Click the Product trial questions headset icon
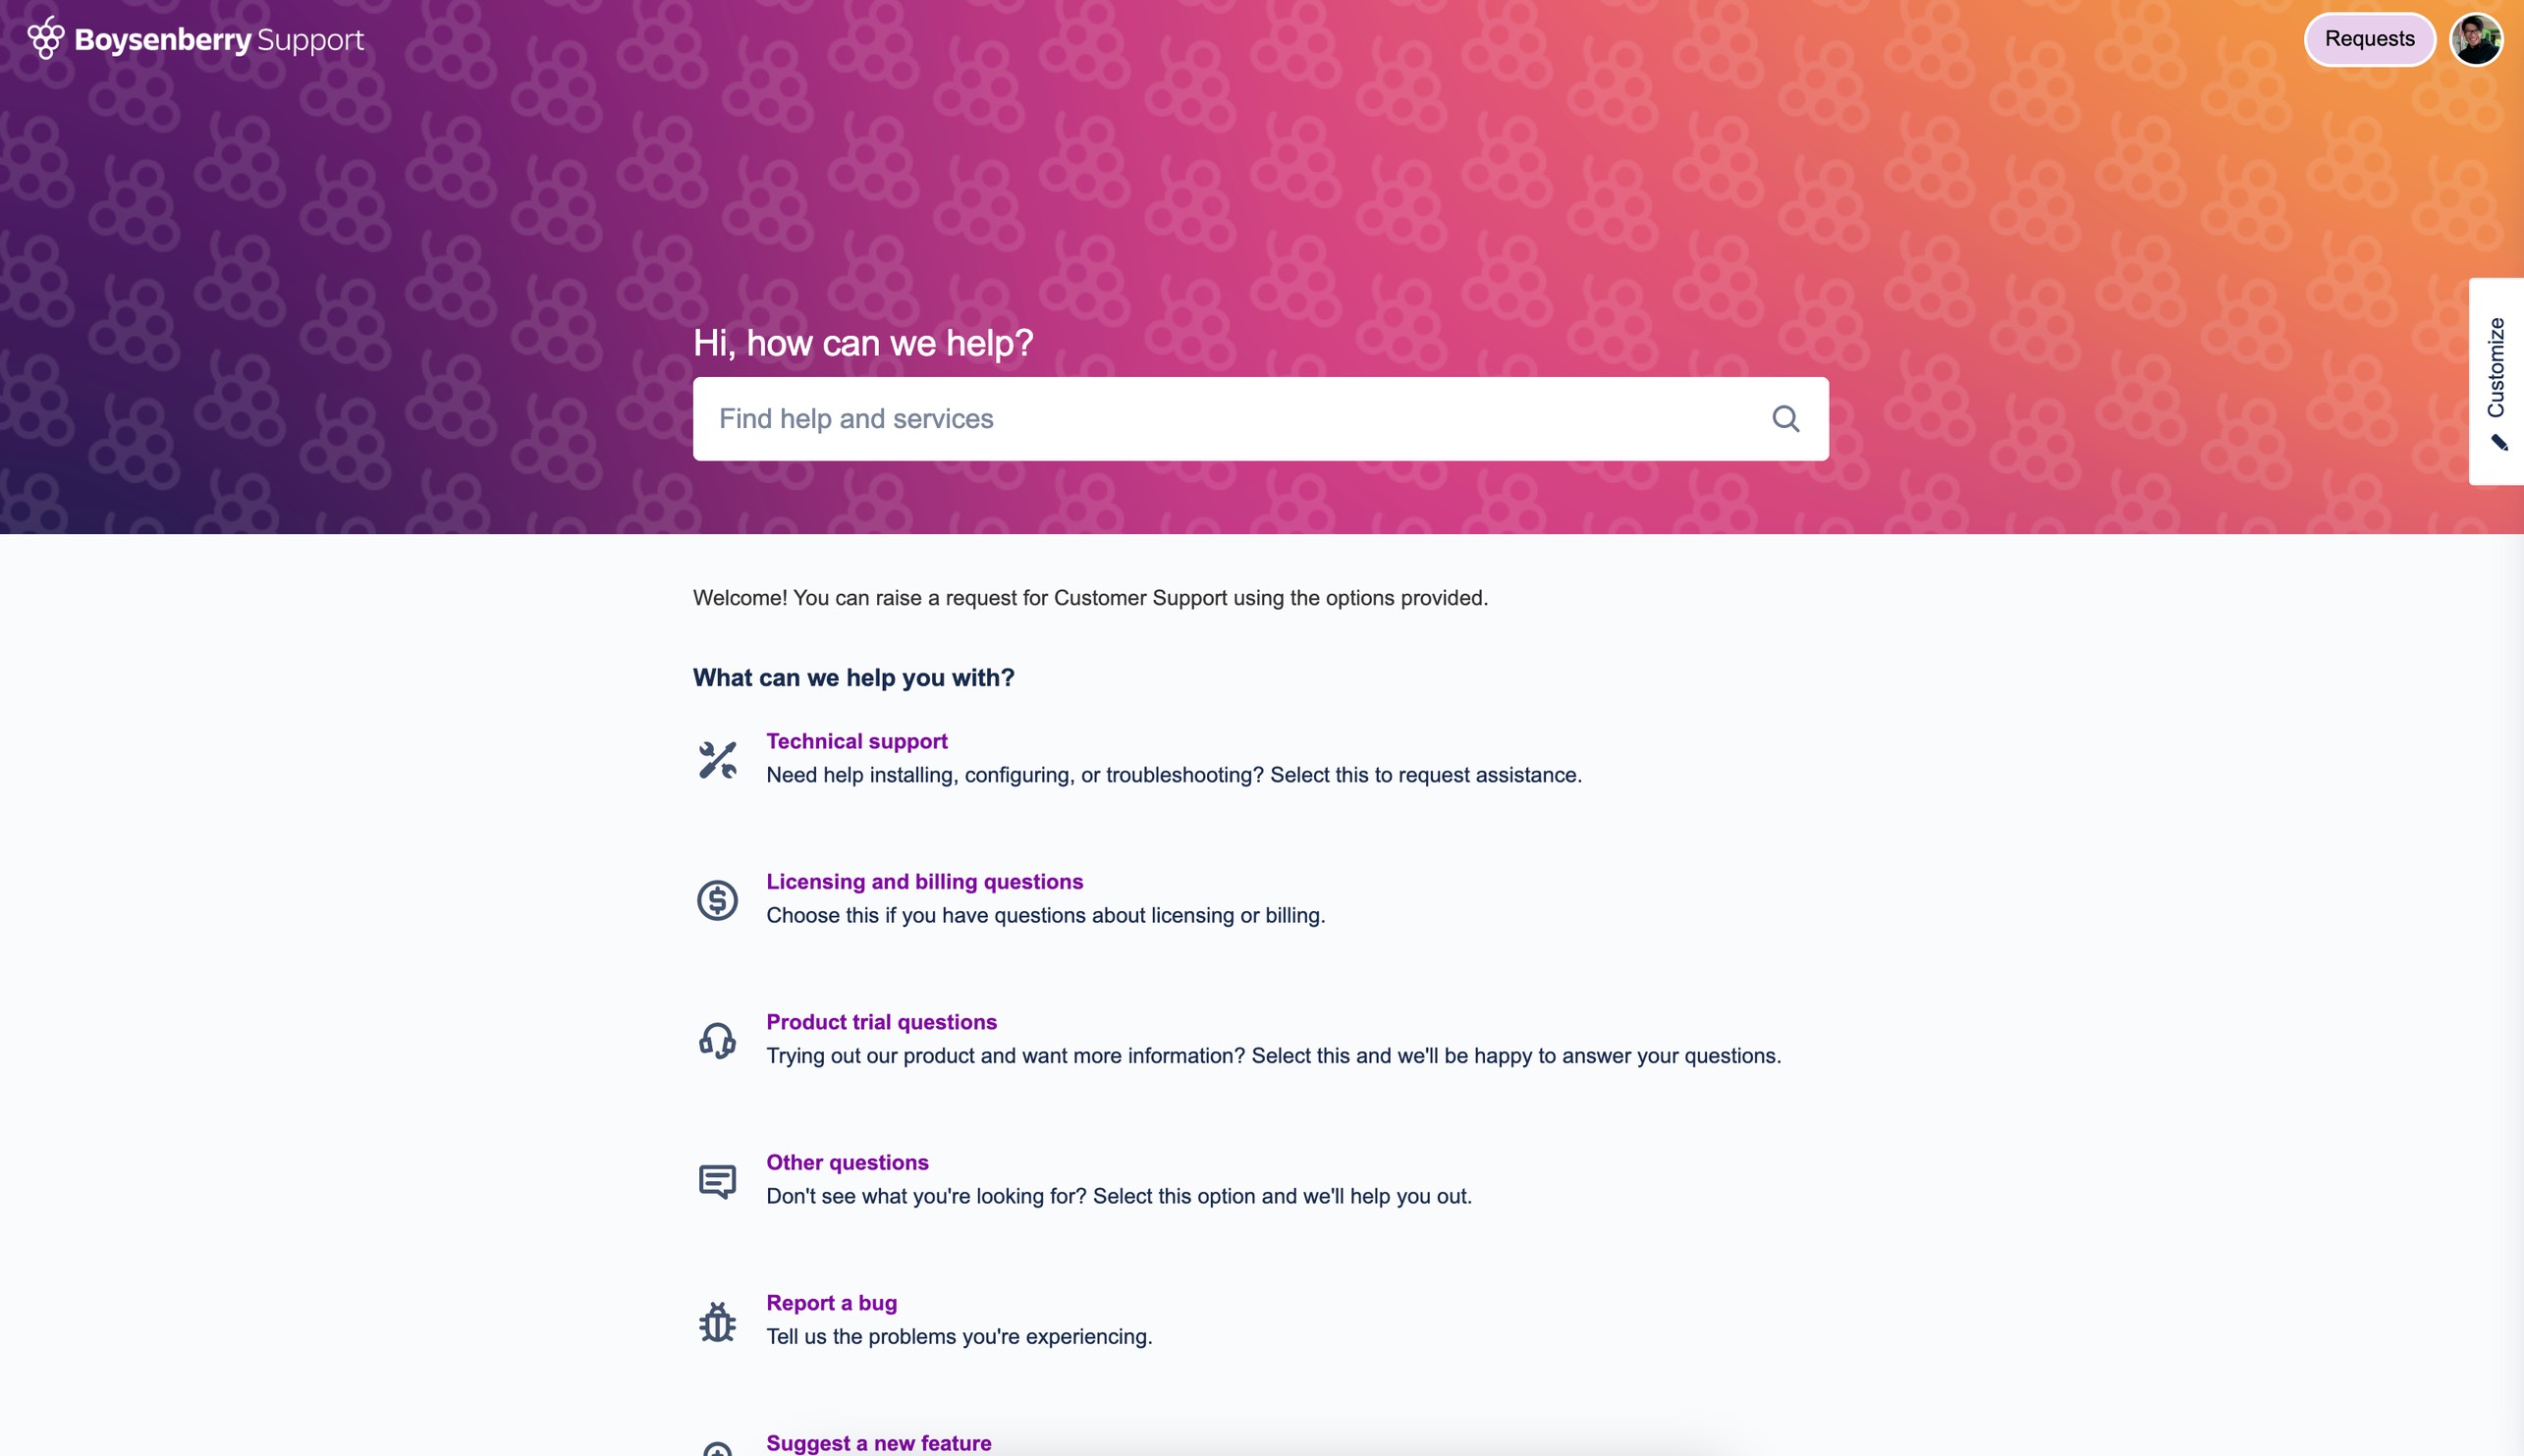Screen dimensions: 2524x1456 [x=716, y=1039]
